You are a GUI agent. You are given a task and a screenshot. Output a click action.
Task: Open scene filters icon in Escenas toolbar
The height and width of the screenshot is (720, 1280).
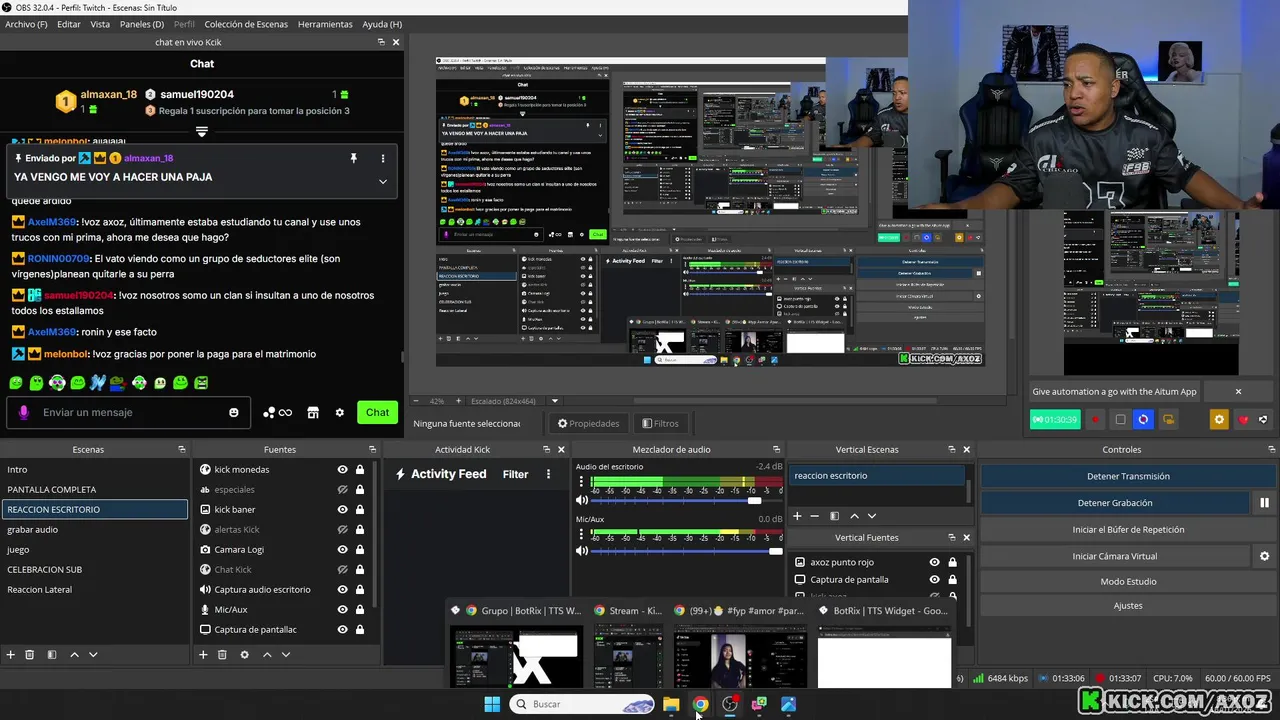pos(50,655)
